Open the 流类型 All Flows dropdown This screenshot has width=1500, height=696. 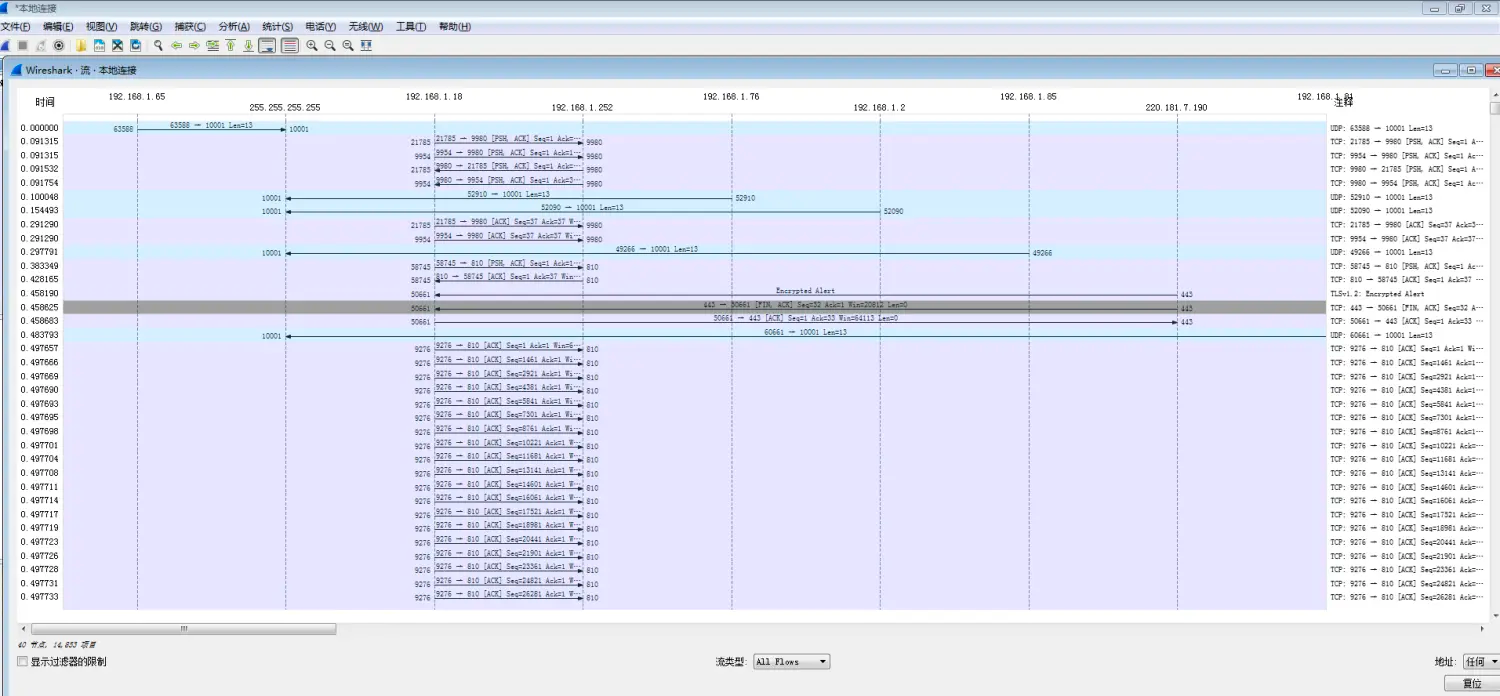(791, 661)
